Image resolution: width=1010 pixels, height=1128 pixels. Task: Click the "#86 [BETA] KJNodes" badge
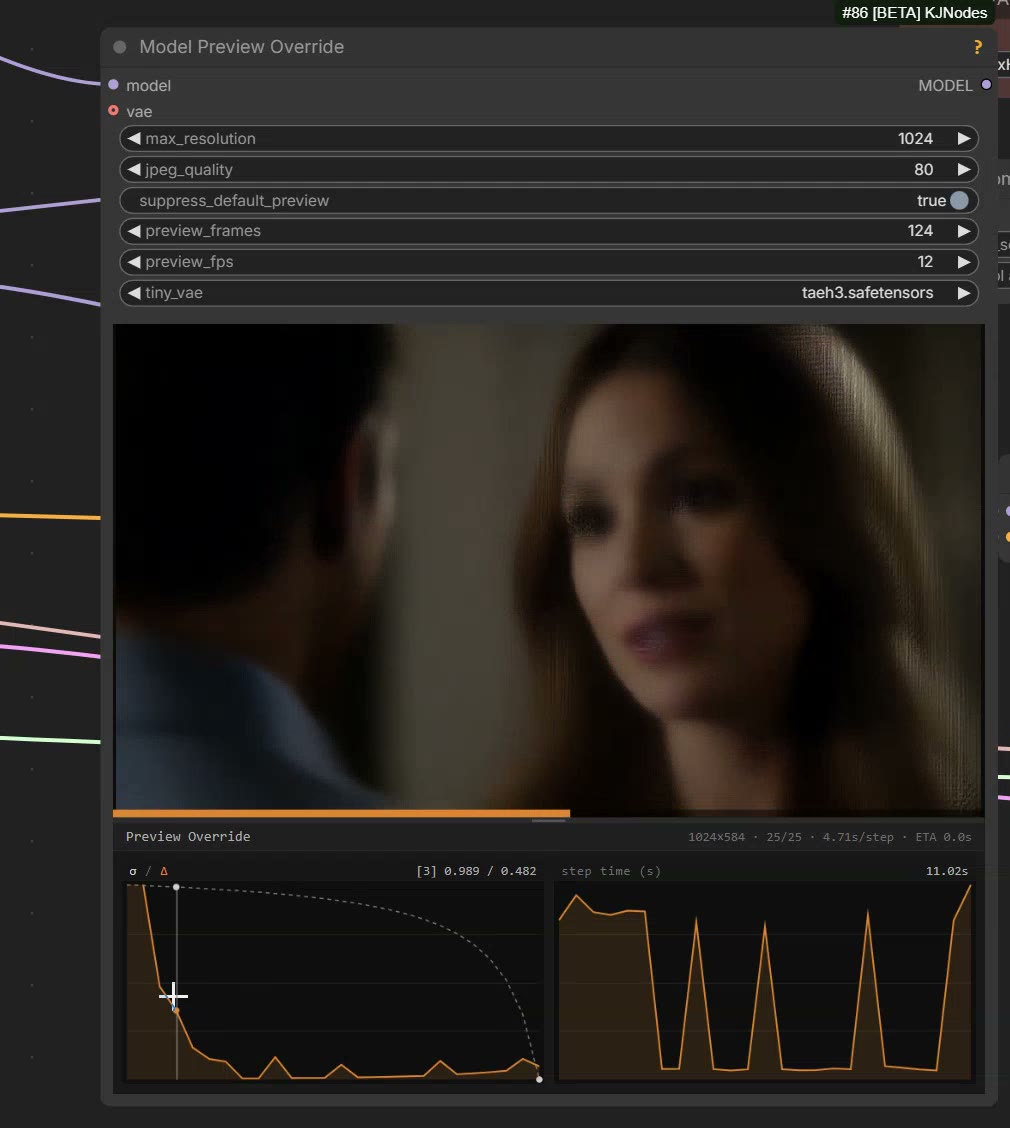(x=914, y=13)
